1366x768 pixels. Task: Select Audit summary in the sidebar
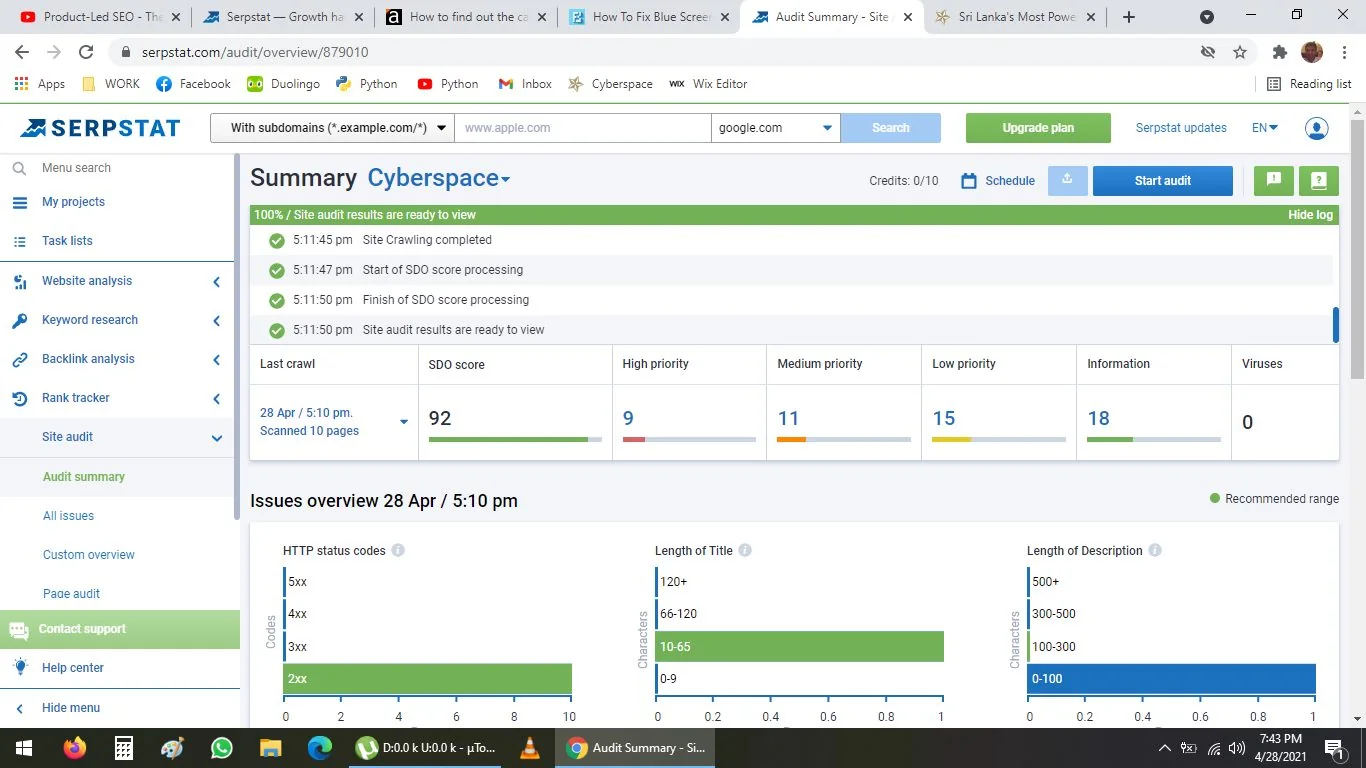(84, 477)
